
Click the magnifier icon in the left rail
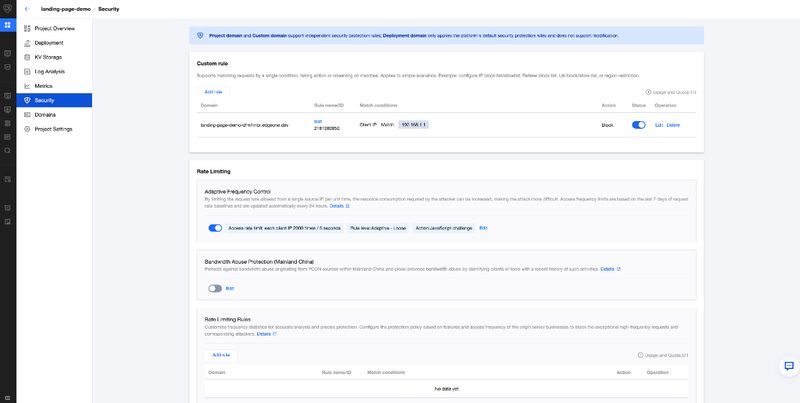(8, 150)
